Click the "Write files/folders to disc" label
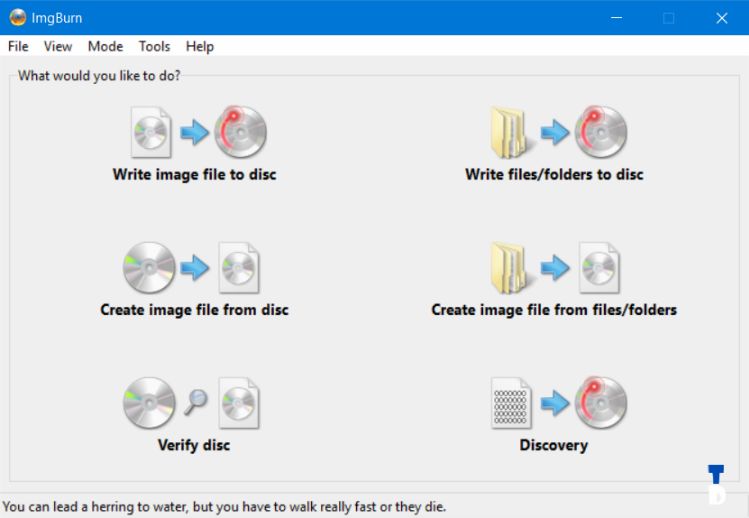Viewport: 749px width, 518px height. pos(554,174)
